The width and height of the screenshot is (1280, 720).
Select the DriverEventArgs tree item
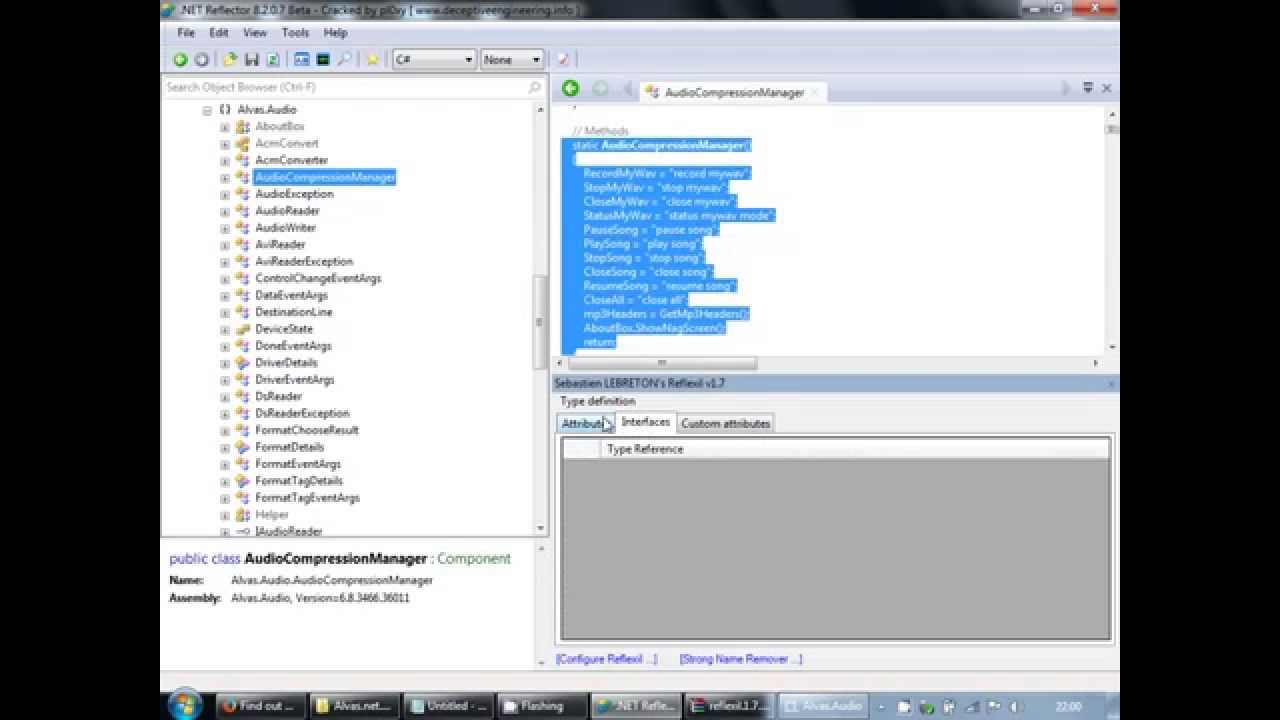[x=295, y=380]
